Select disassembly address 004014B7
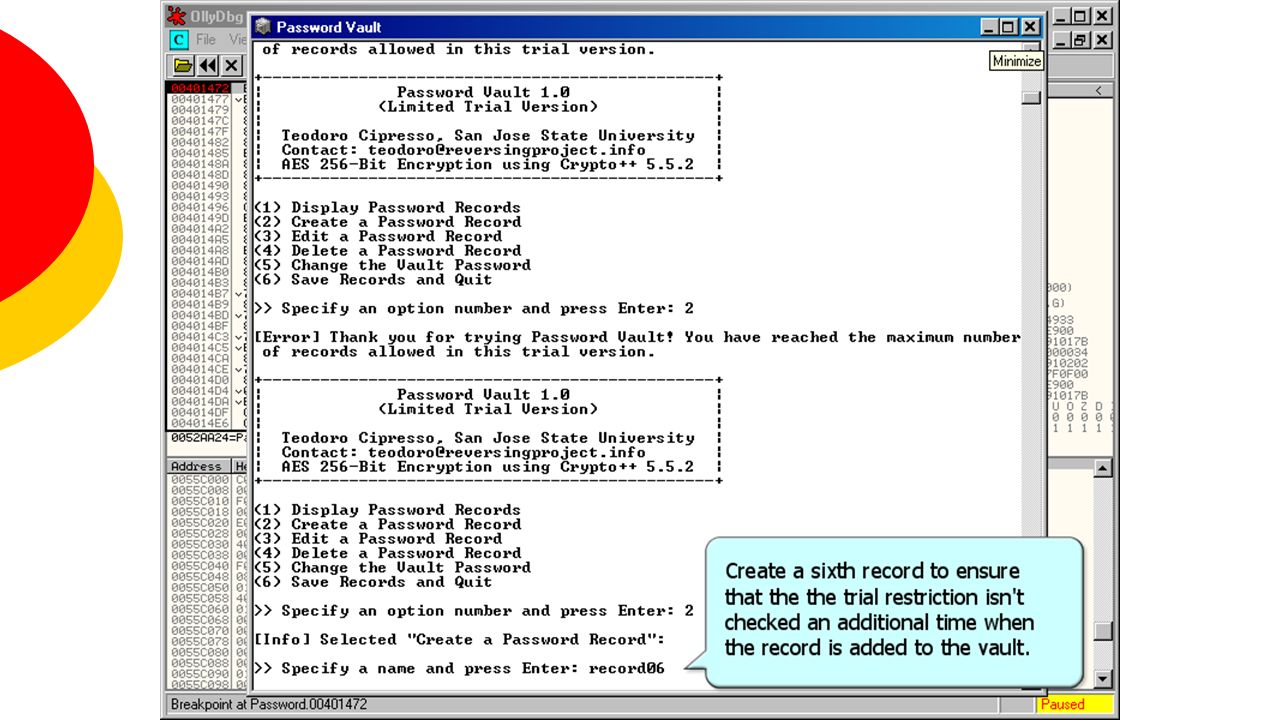The image size is (1280, 720). pyautogui.click(x=200, y=294)
